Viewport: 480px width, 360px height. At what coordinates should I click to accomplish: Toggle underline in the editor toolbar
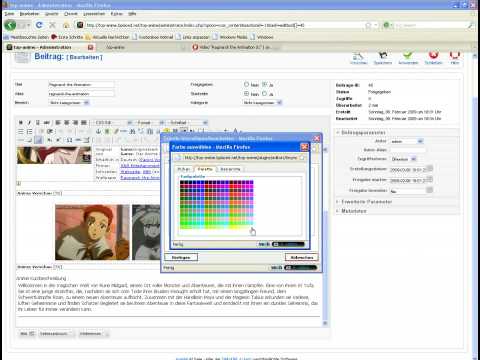[38, 123]
